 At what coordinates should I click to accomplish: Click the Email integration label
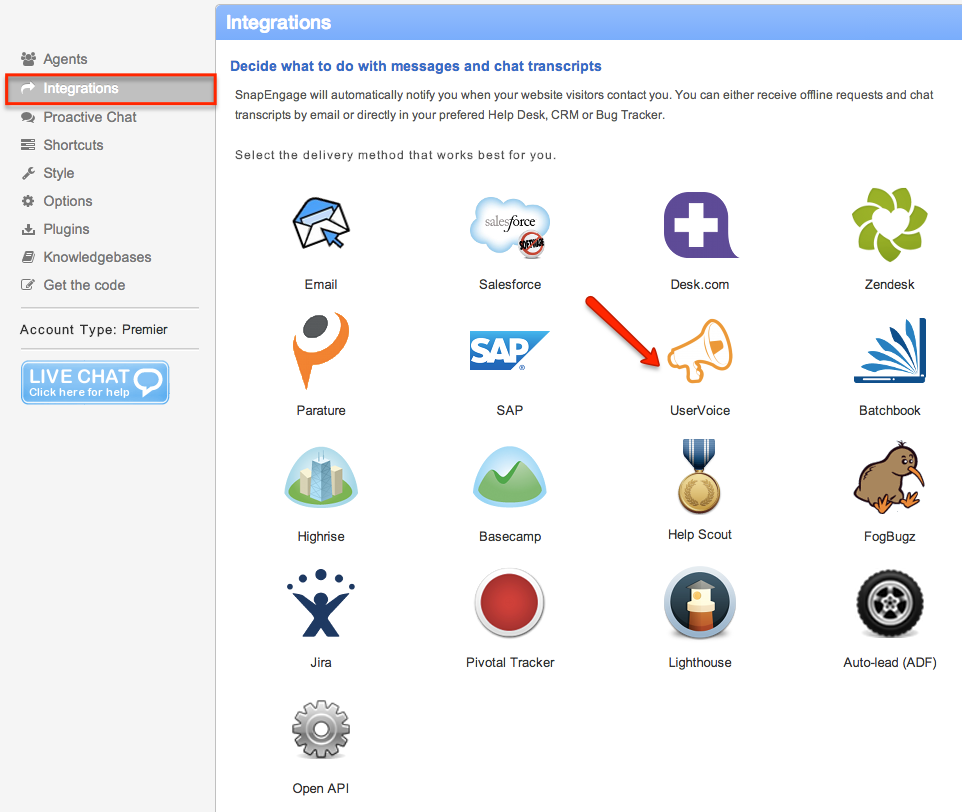(x=321, y=285)
